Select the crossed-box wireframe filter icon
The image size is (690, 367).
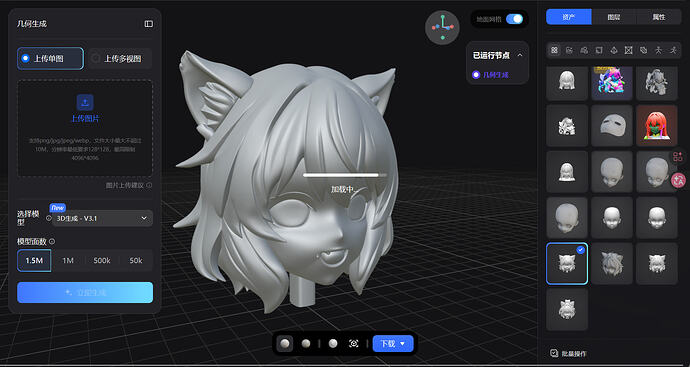[628, 51]
